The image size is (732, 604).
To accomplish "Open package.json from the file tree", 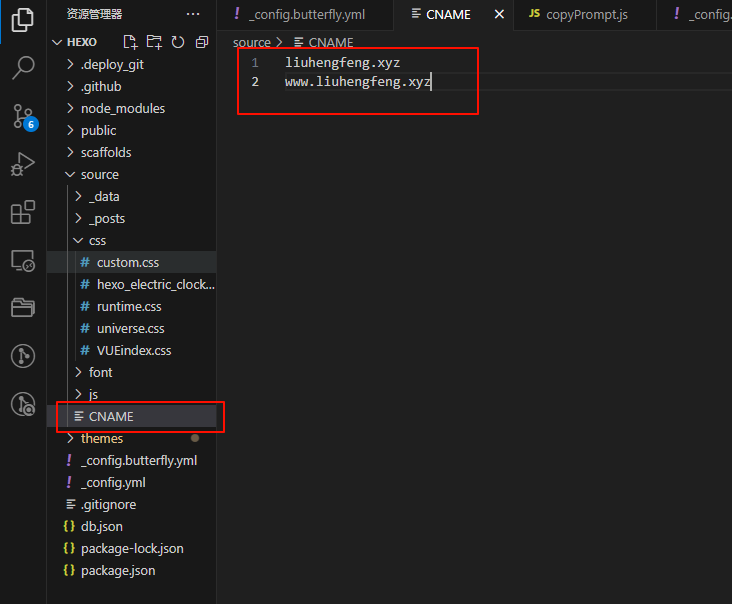I will click(x=117, y=570).
